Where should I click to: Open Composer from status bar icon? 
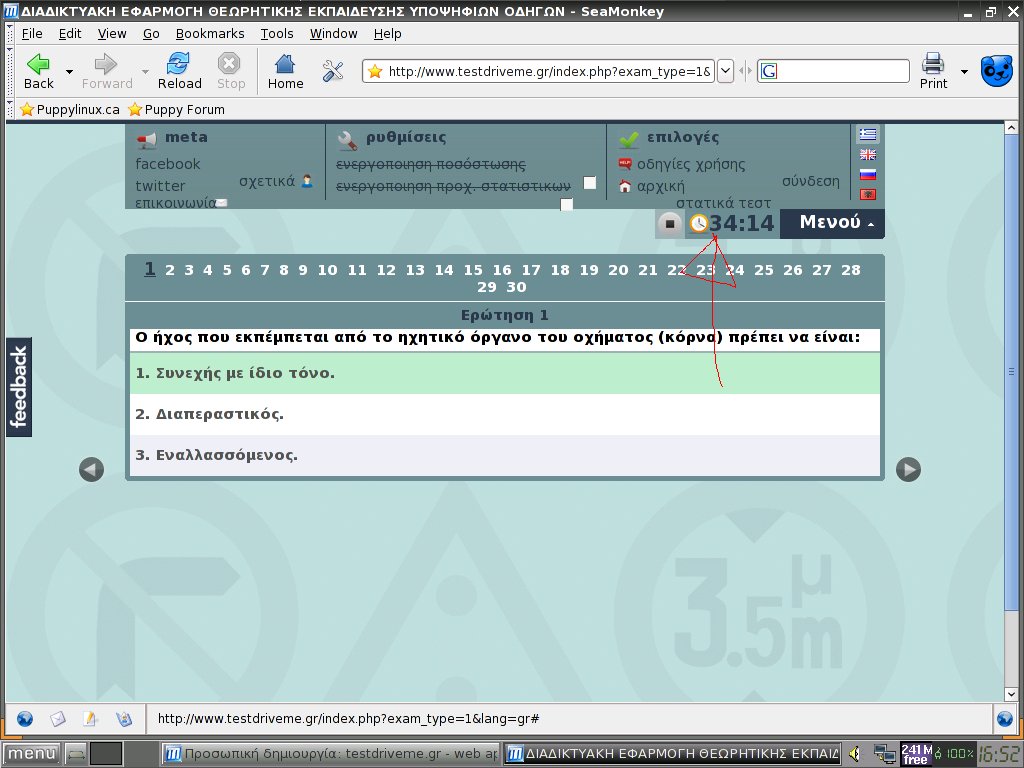coord(90,719)
